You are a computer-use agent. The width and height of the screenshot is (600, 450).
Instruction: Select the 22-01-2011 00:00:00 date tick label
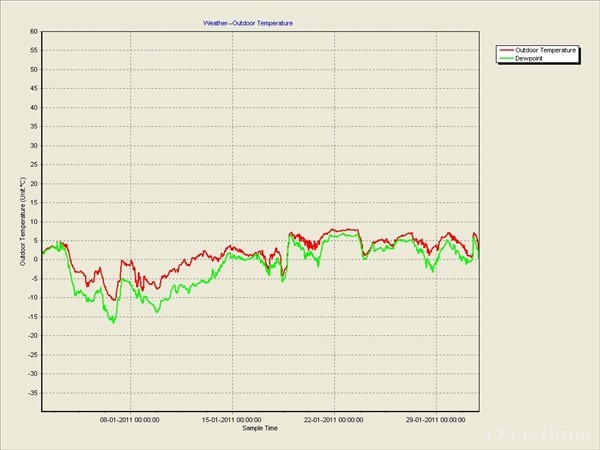click(335, 420)
